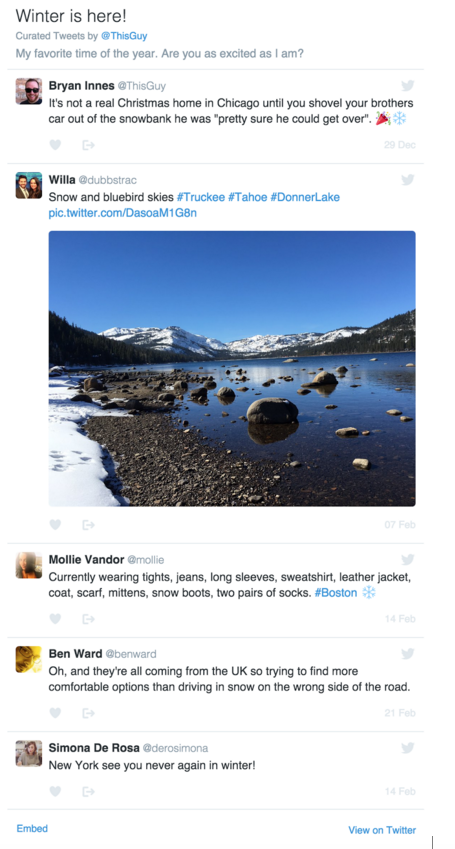Like Willa's Donner Lake photo tweet
The height and width of the screenshot is (849, 455).
(x=55, y=525)
